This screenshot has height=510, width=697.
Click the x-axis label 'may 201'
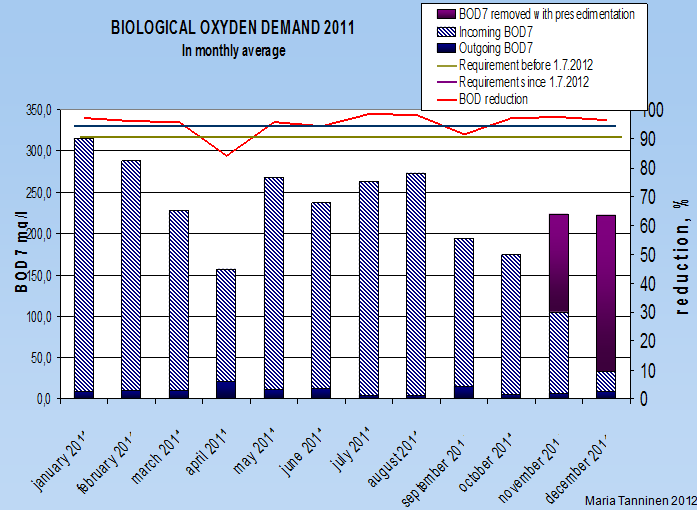point(255,451)
